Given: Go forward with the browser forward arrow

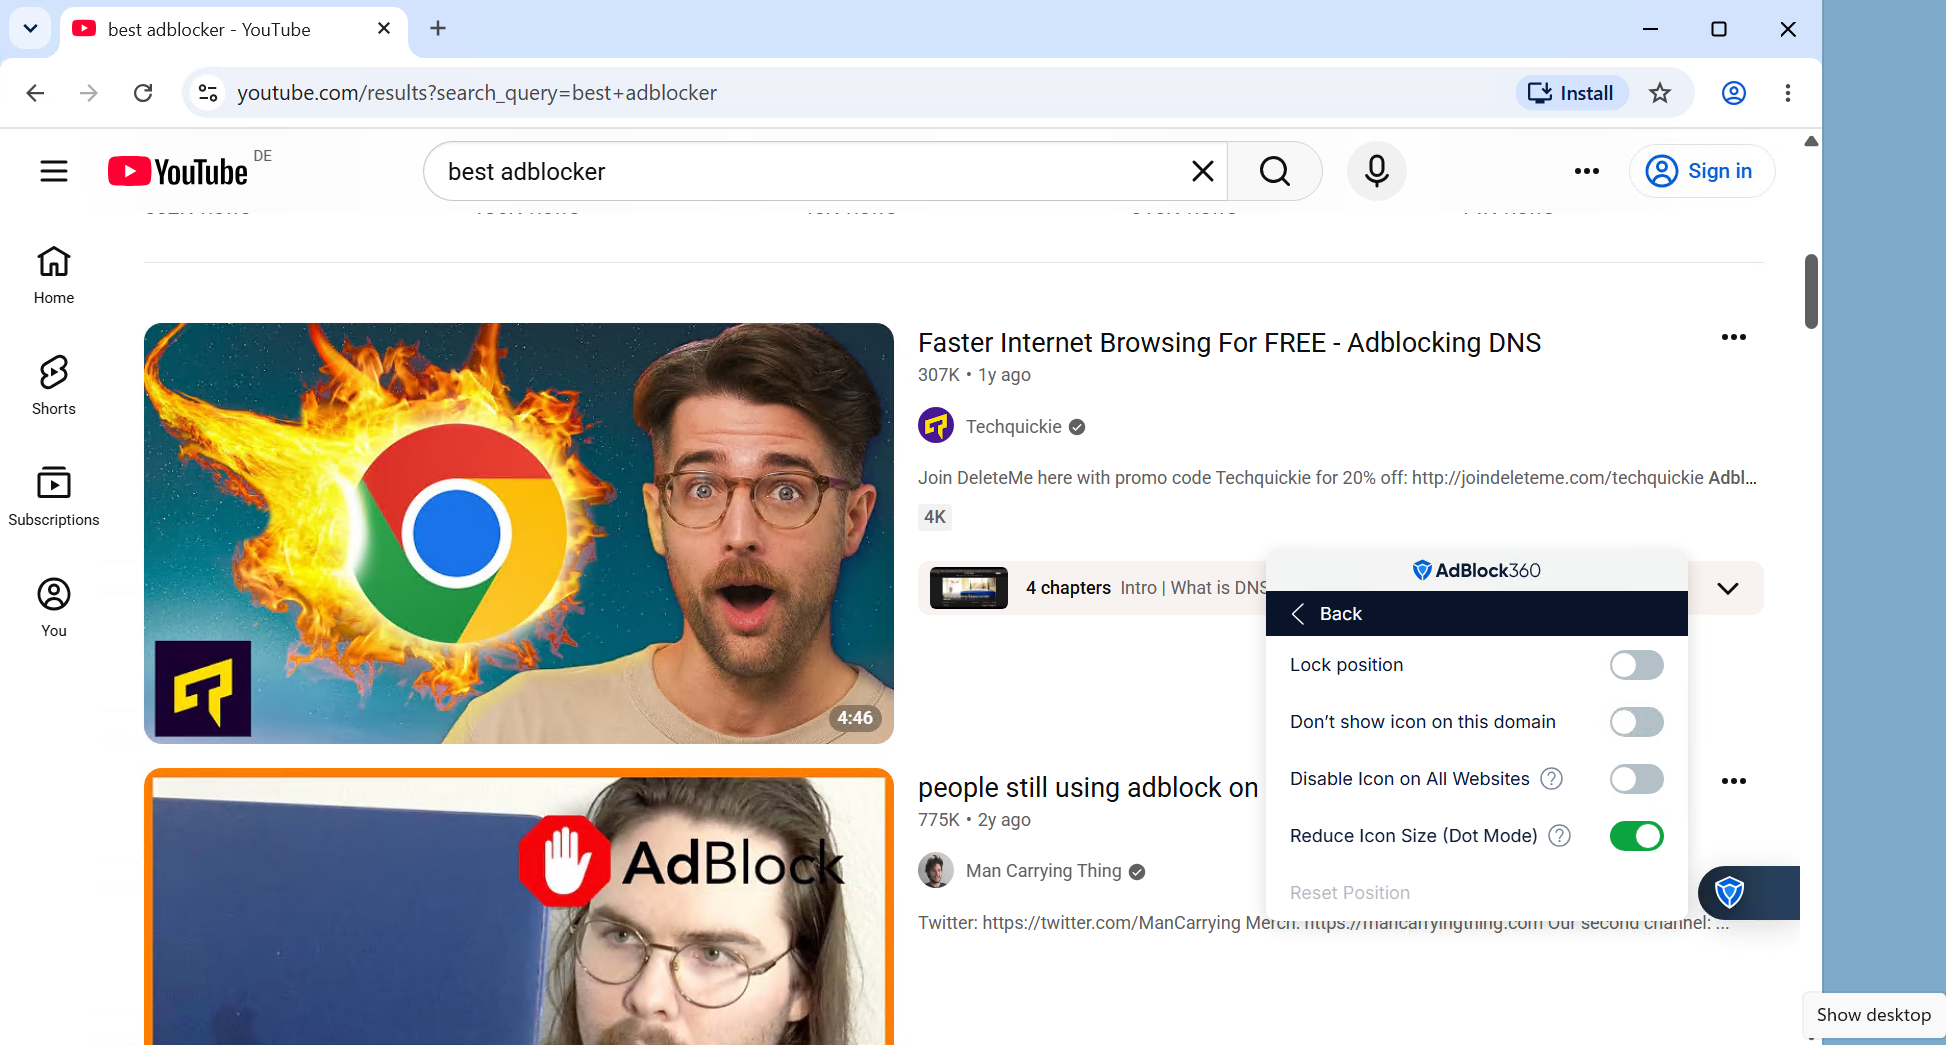Looking at the screenshot, I should point(89,93).
